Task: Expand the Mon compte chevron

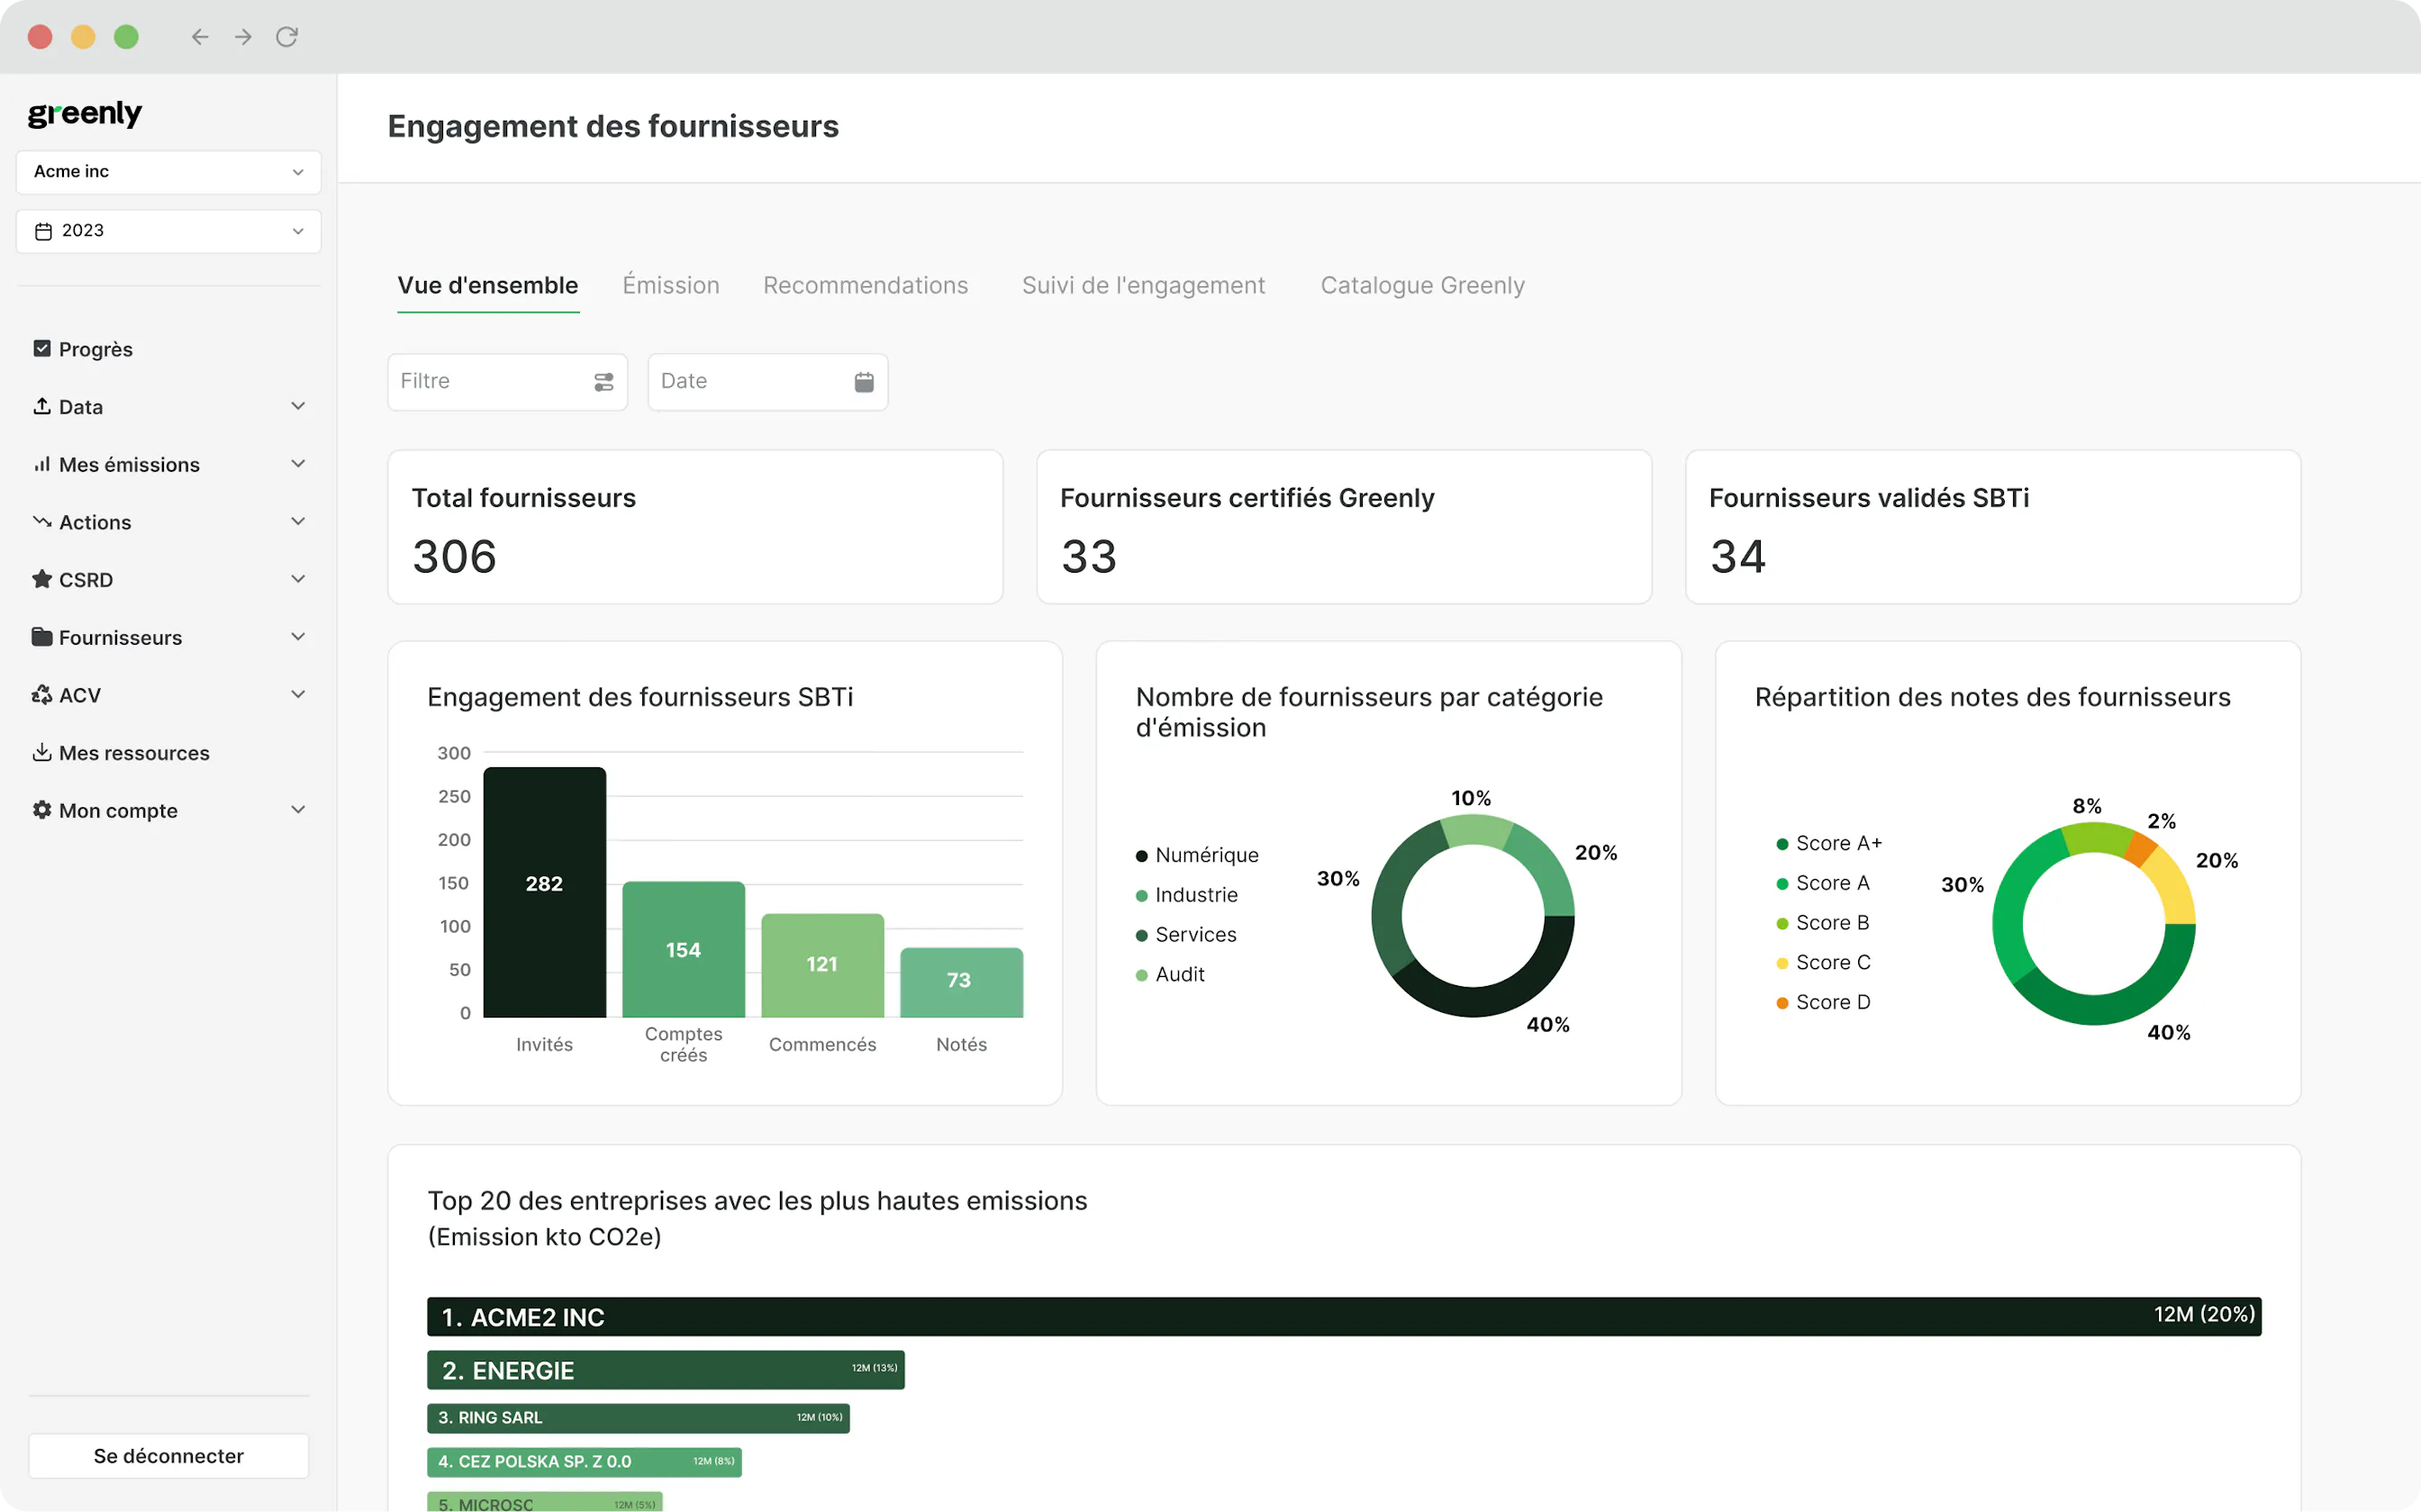Action: tap(298, 810)
